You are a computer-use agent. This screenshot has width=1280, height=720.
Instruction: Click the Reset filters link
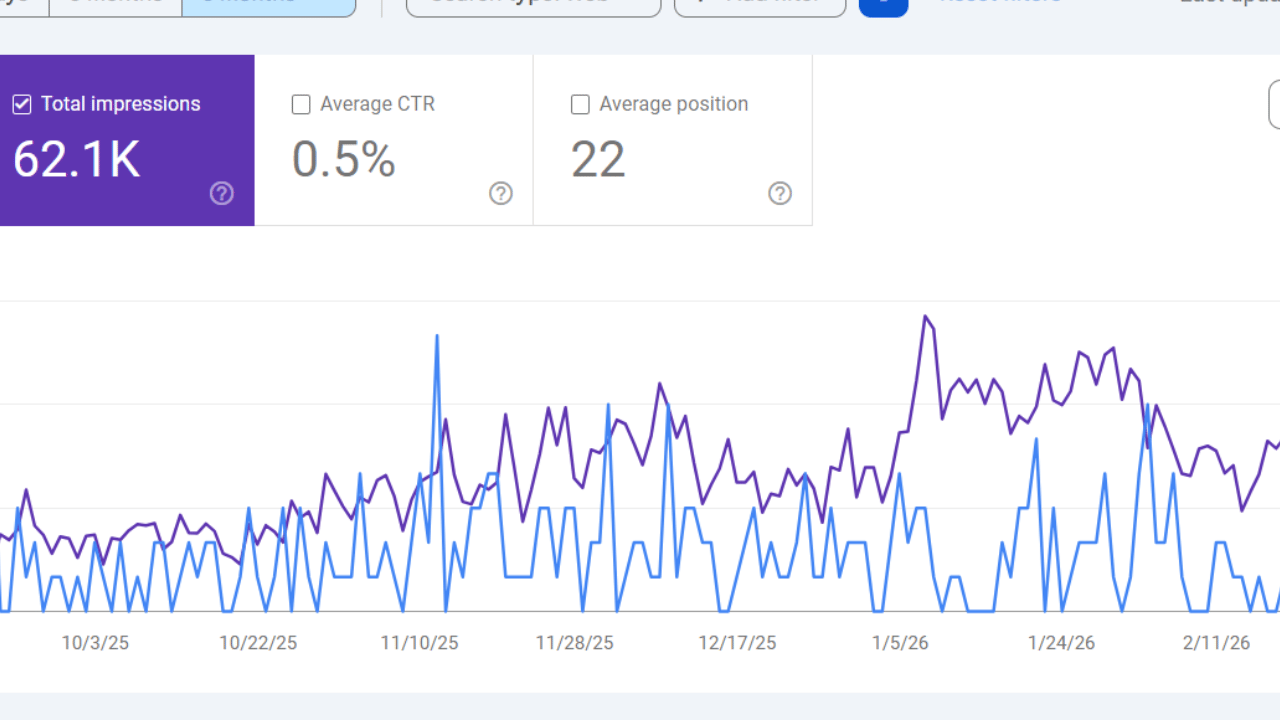[x=1000, y=3]
